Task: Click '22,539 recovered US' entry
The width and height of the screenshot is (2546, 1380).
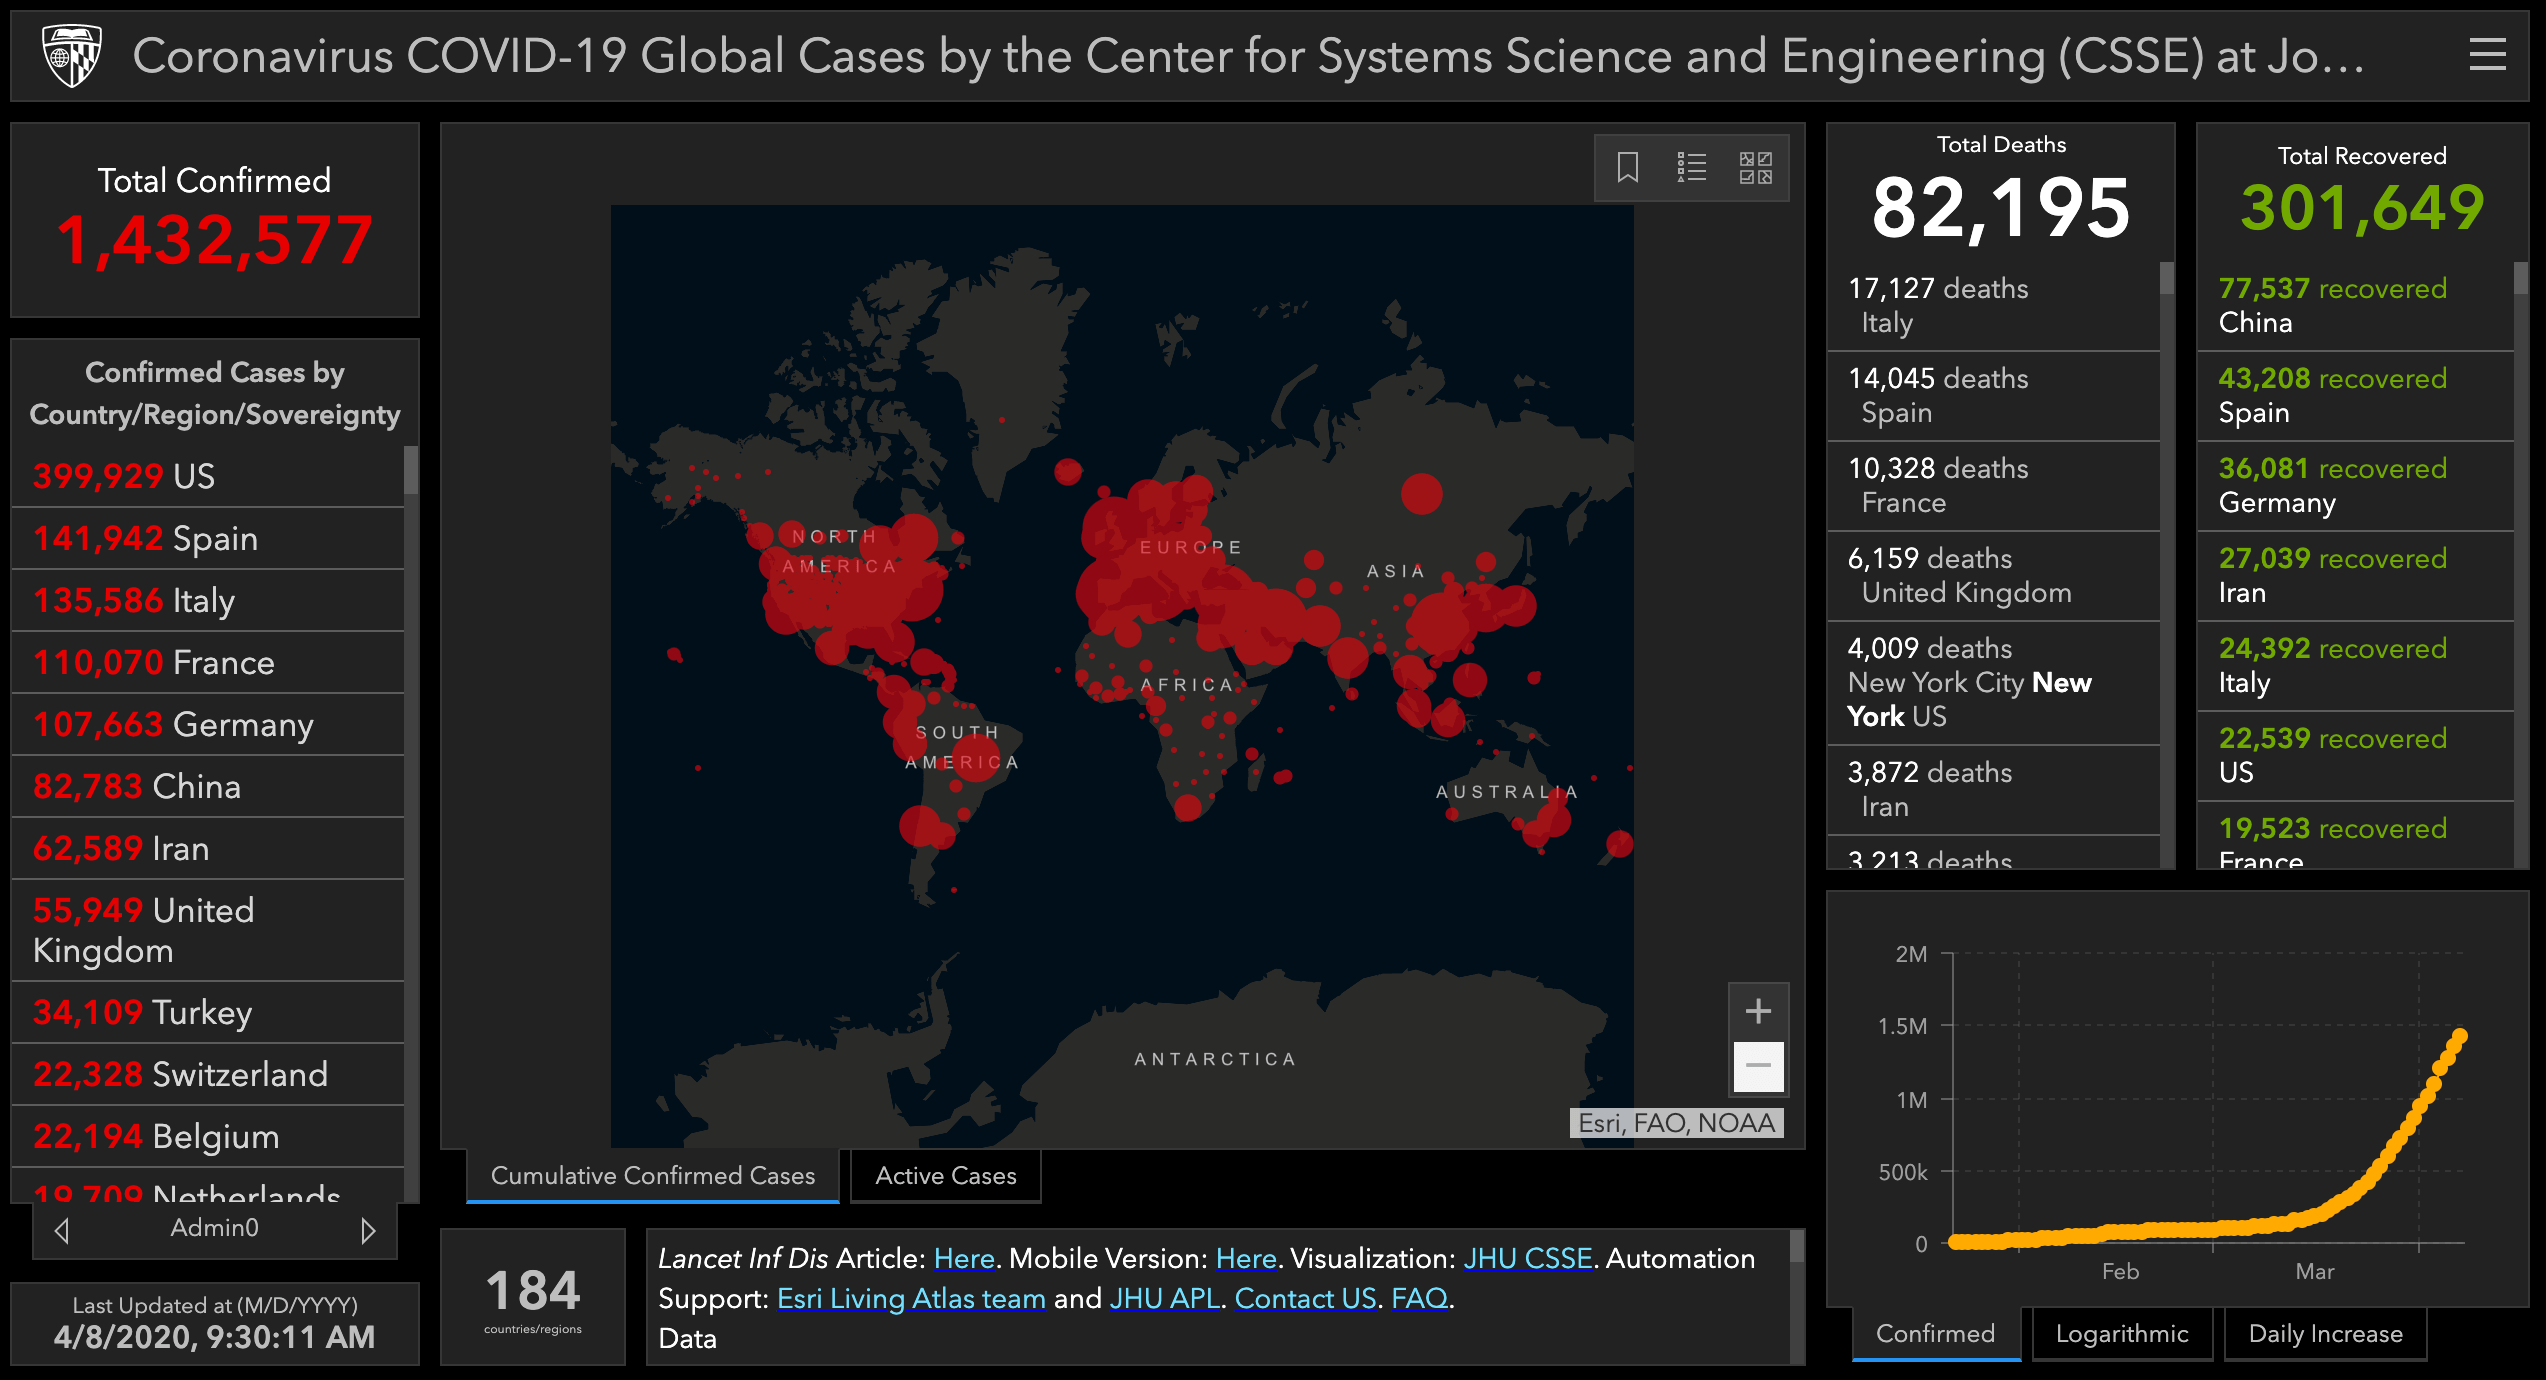Action: (2356, 756)
